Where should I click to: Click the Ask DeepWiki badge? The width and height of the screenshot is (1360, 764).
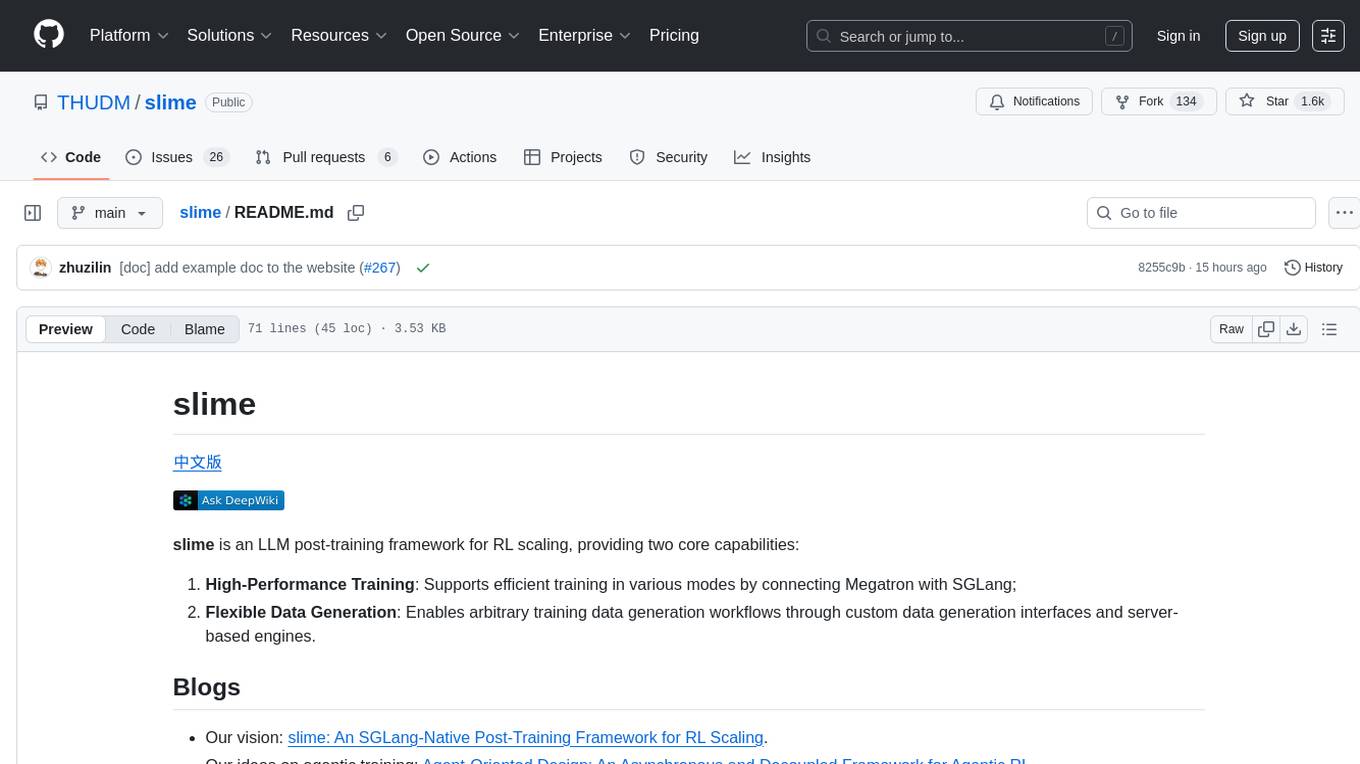pyautogui.click(x=228, y=500)
